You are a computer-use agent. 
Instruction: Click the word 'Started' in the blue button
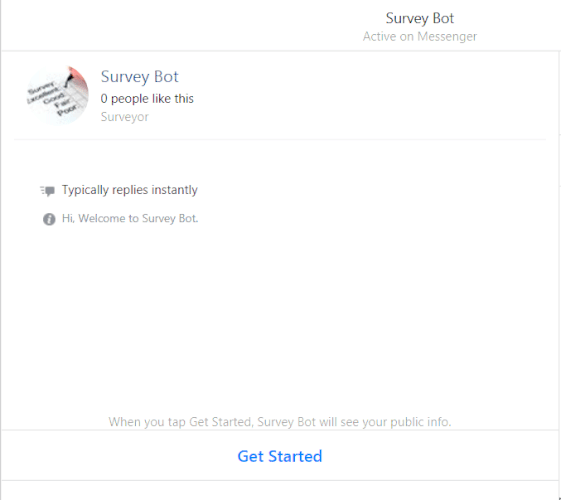click(295, 456)
